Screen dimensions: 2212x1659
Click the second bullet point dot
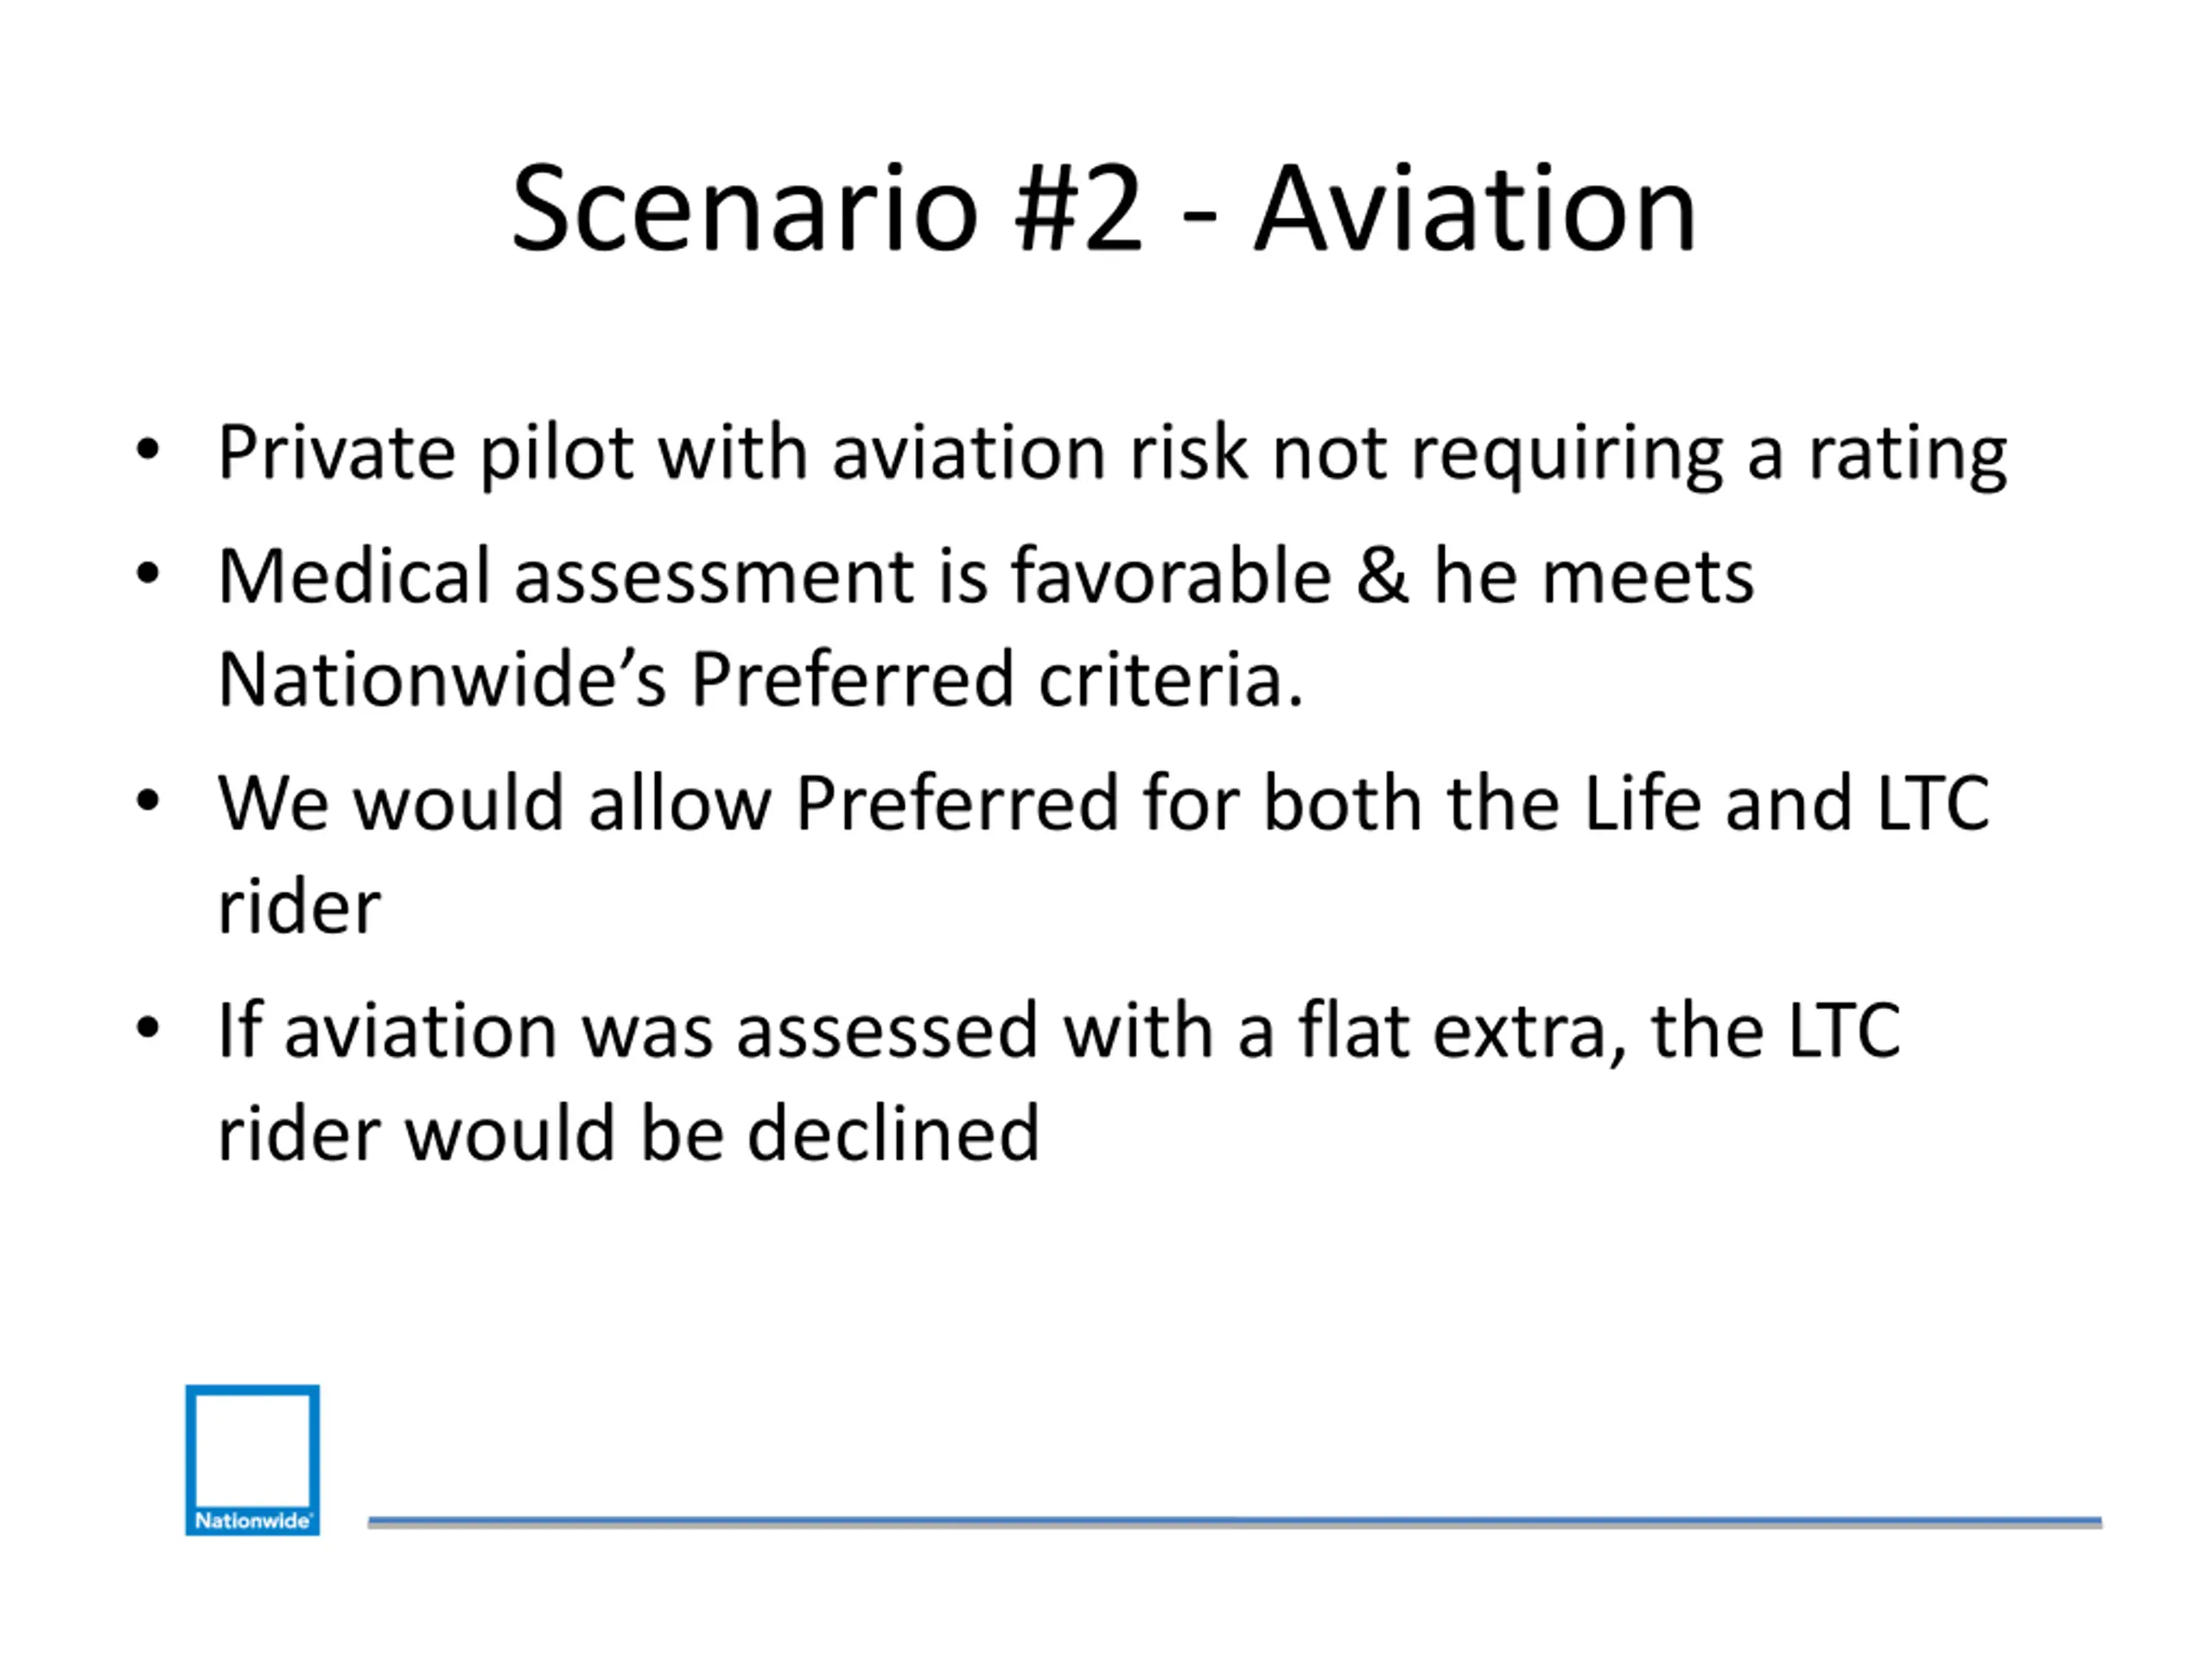coord(148,573)
